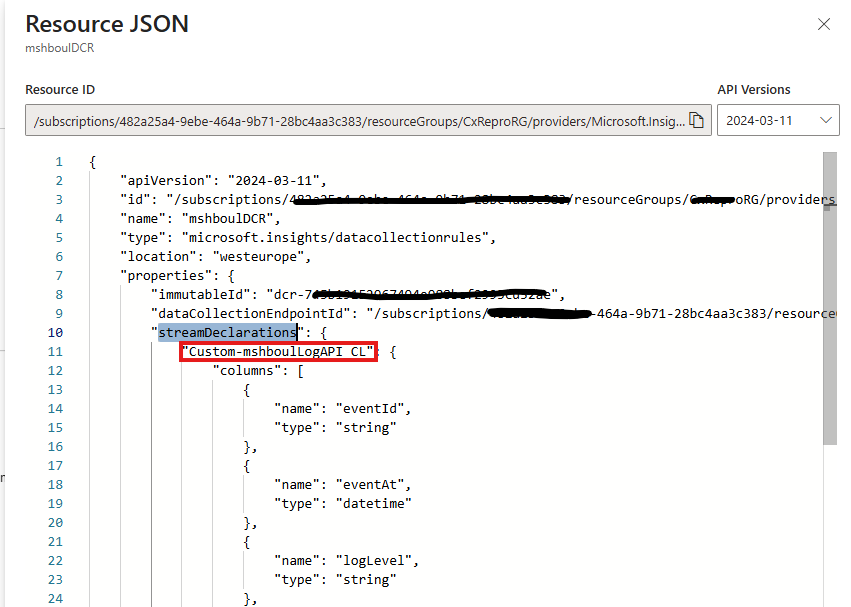Click the "datetime" type value on line 19
The width and height of the screenshot is (851, 607).
click(373, 503)
